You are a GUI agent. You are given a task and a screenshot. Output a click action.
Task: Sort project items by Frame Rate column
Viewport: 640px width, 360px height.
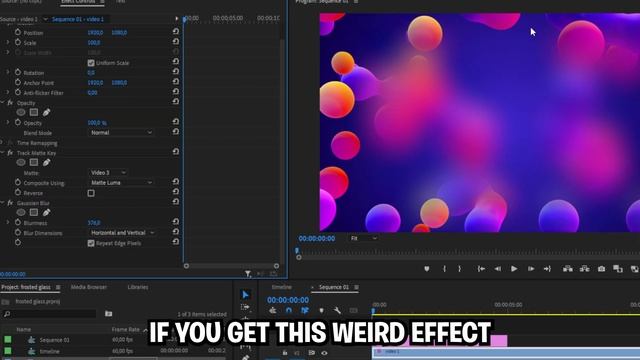tap(125, 329)
